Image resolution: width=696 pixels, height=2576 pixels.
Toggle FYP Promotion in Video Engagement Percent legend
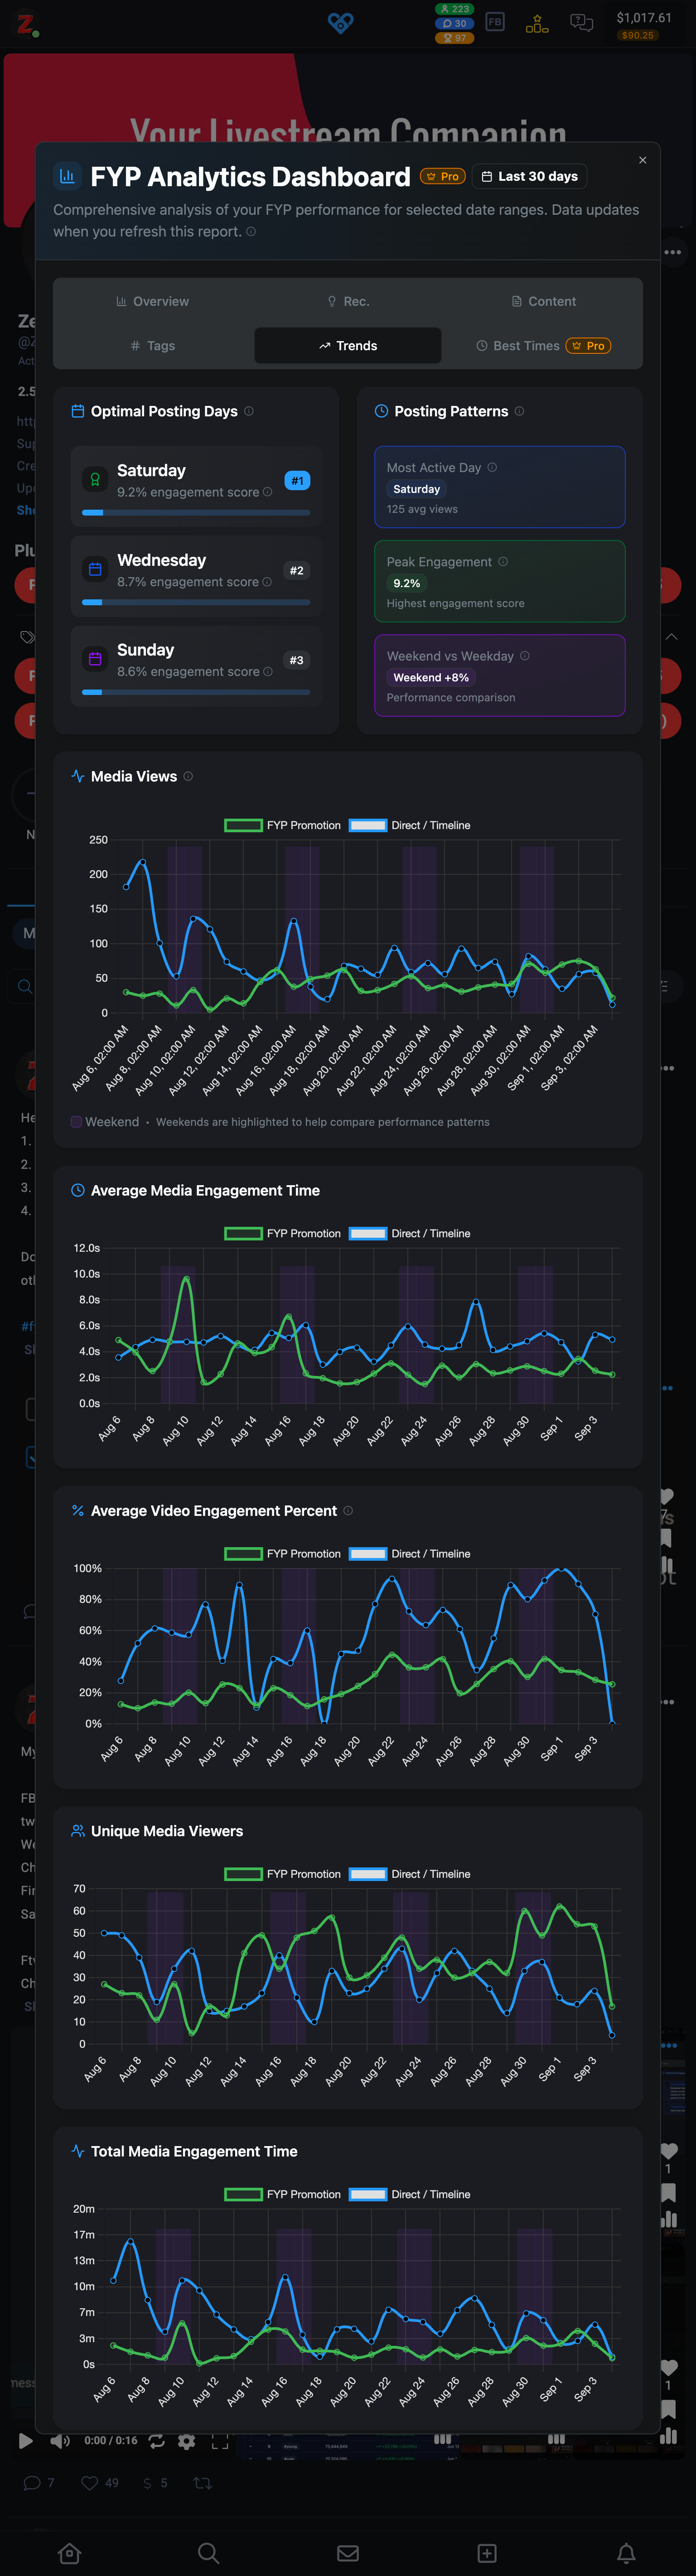(283, 1553)
